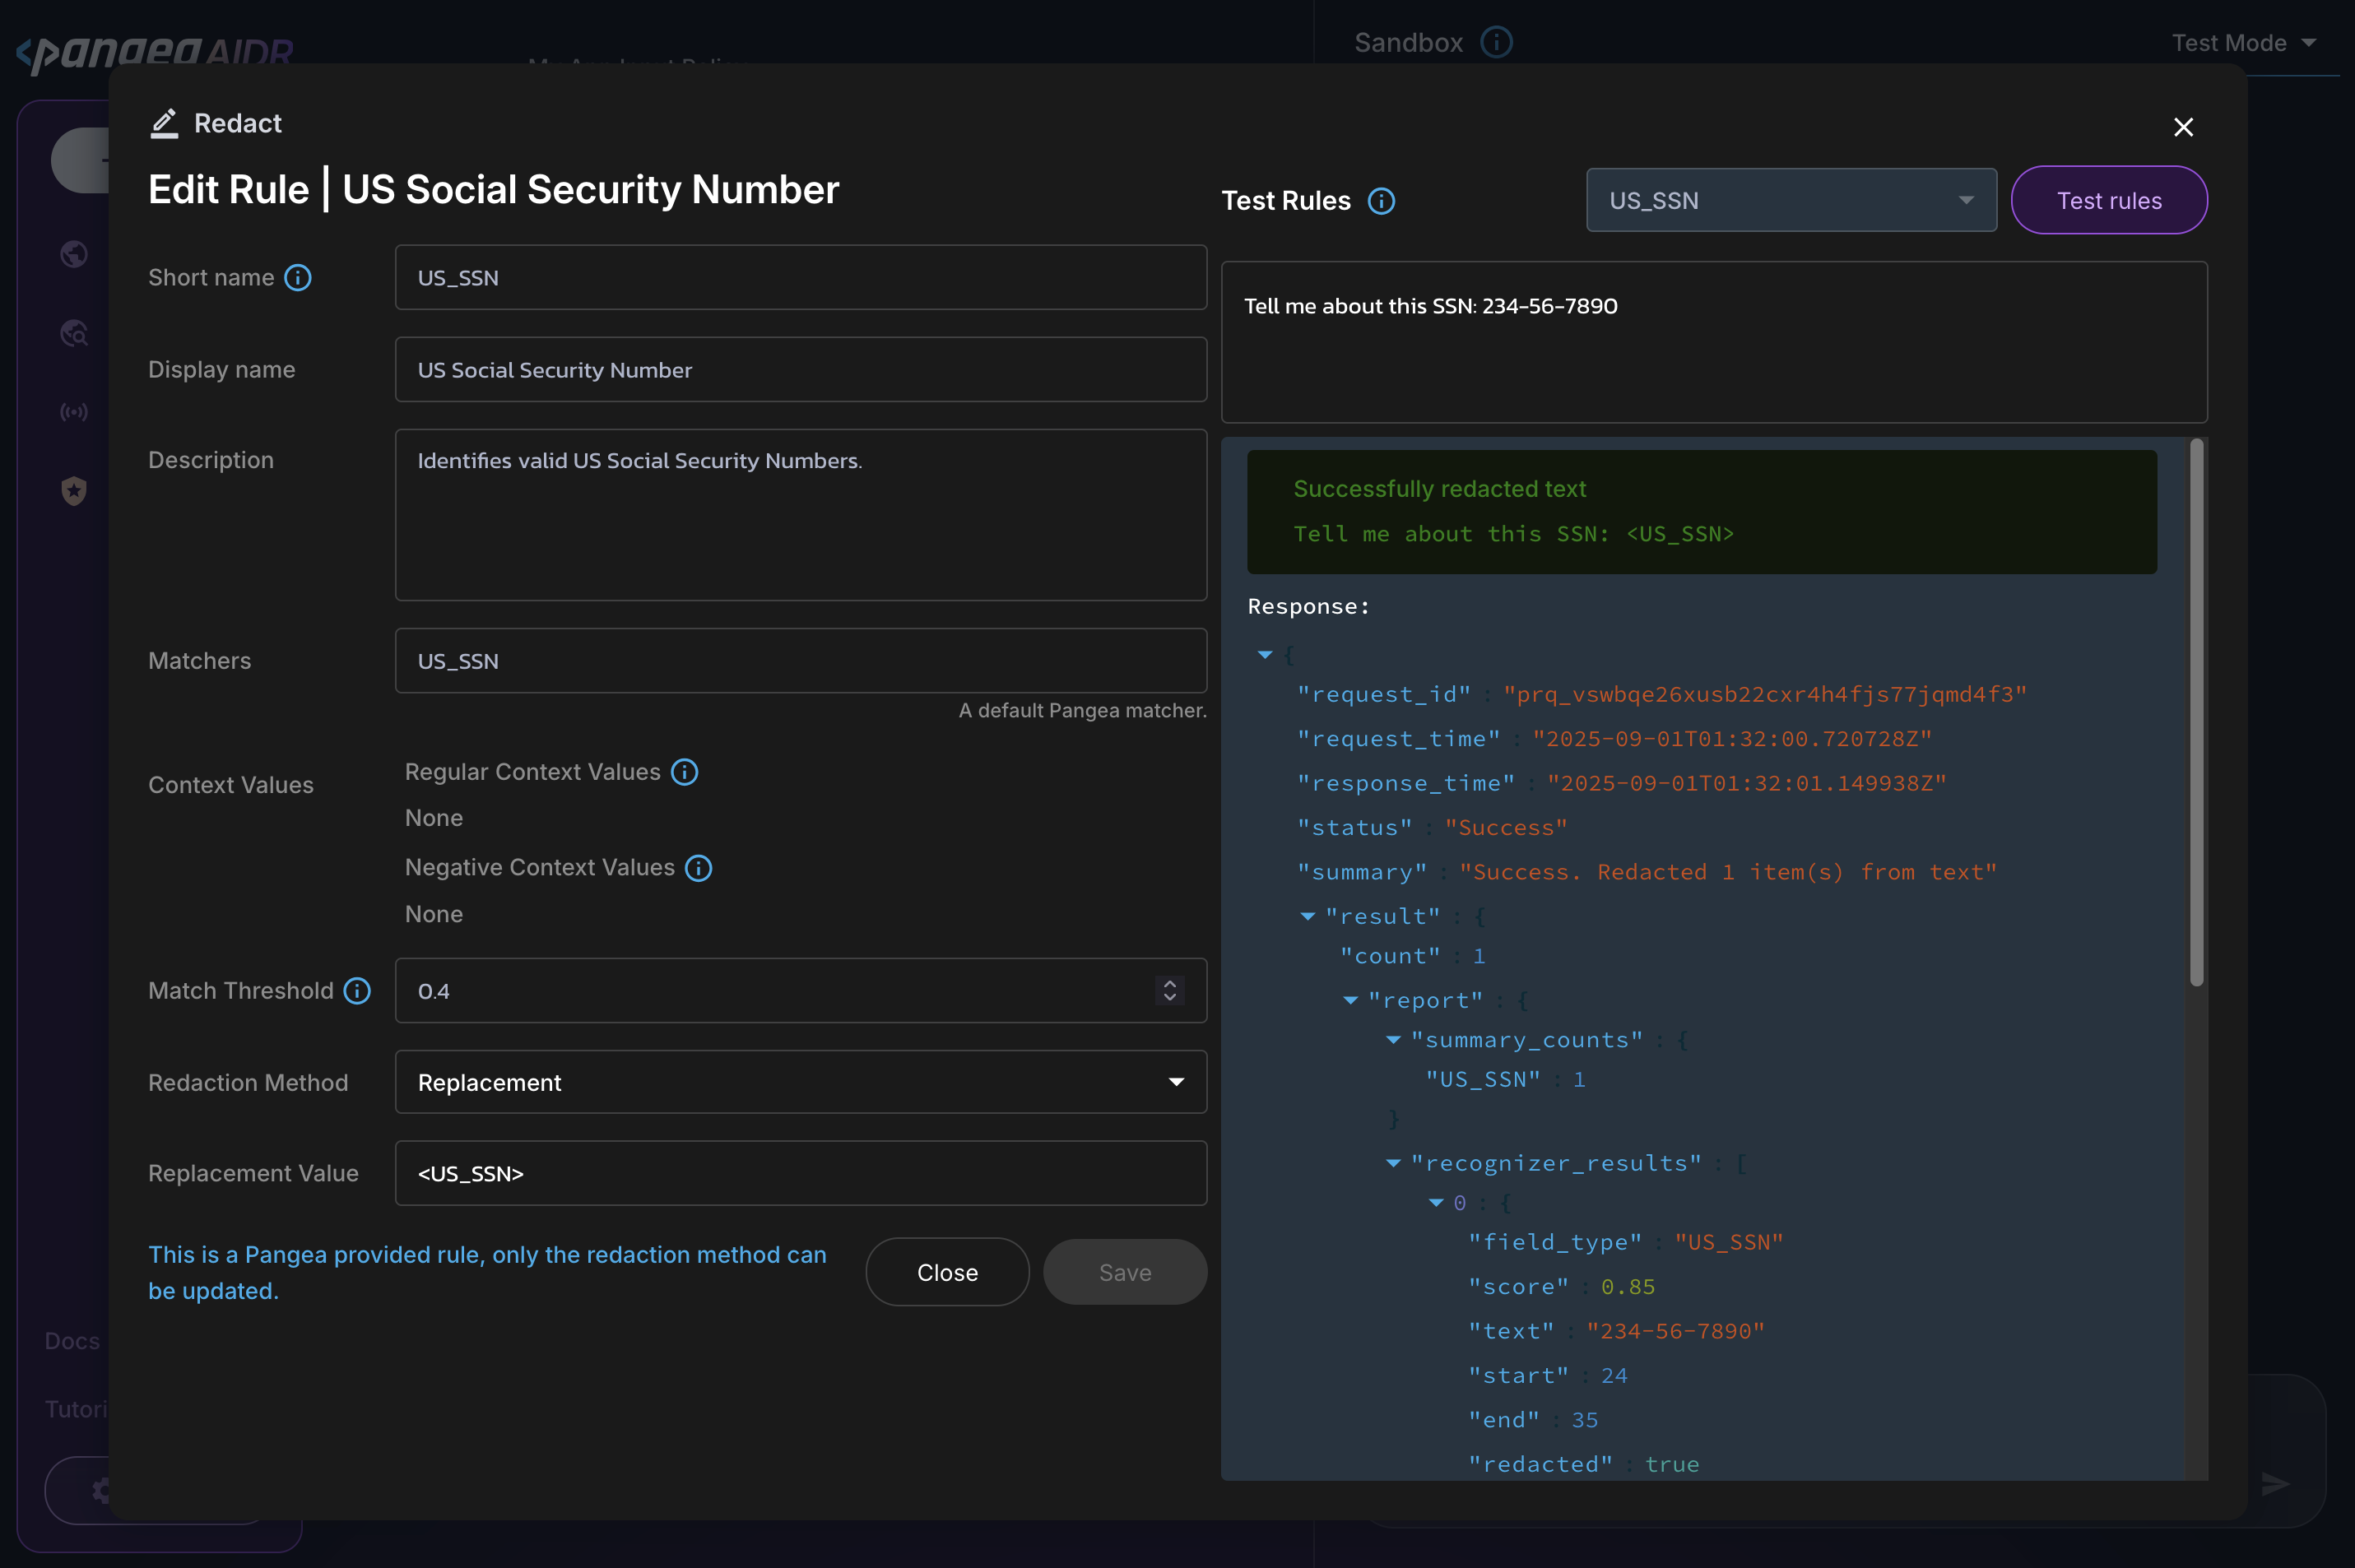Viewport: 2355px width, 1568px height.
Task: Open Regular Context Values info tooltip
Action: [x=684, y=772]
